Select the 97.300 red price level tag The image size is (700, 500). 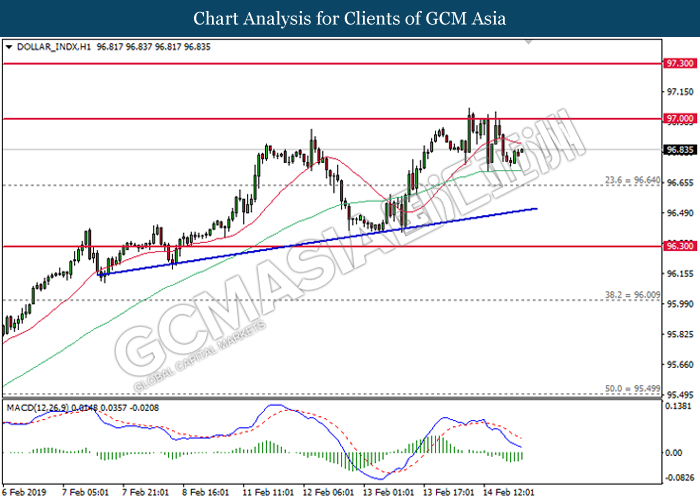[x=679, y=63]
